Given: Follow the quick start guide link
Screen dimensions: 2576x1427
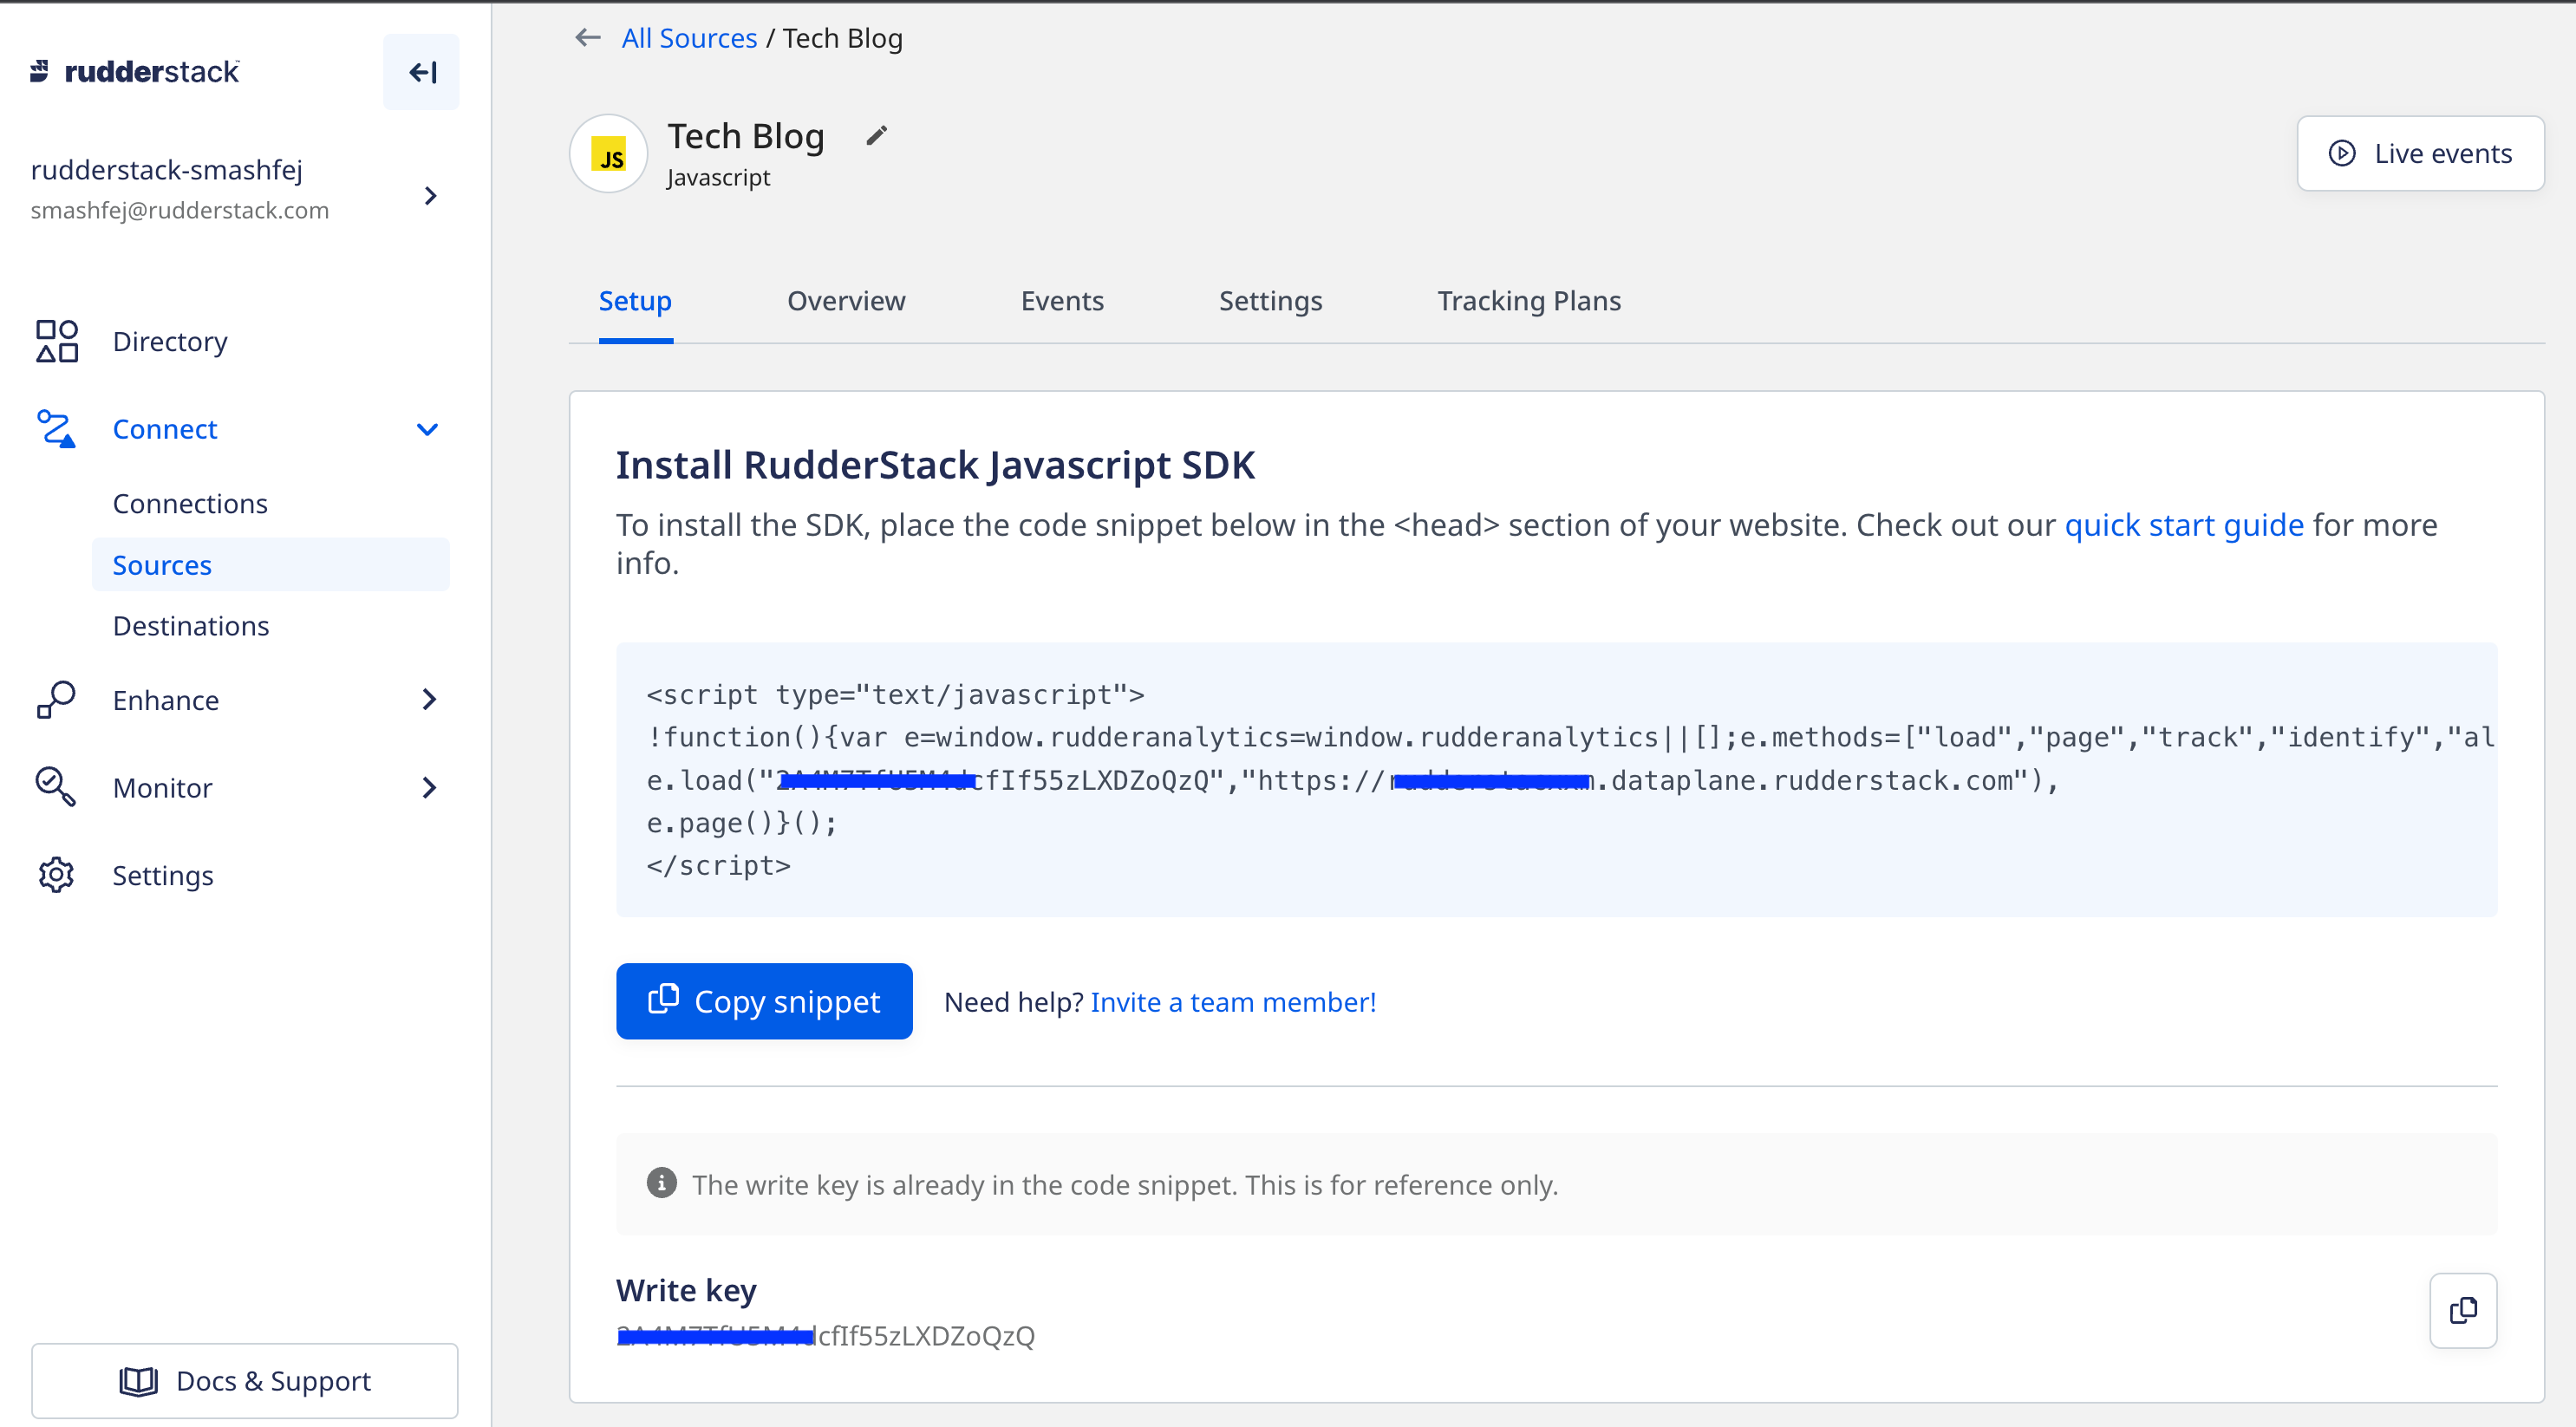Looking at the screenshot, I should click(x=2183, y=525).
